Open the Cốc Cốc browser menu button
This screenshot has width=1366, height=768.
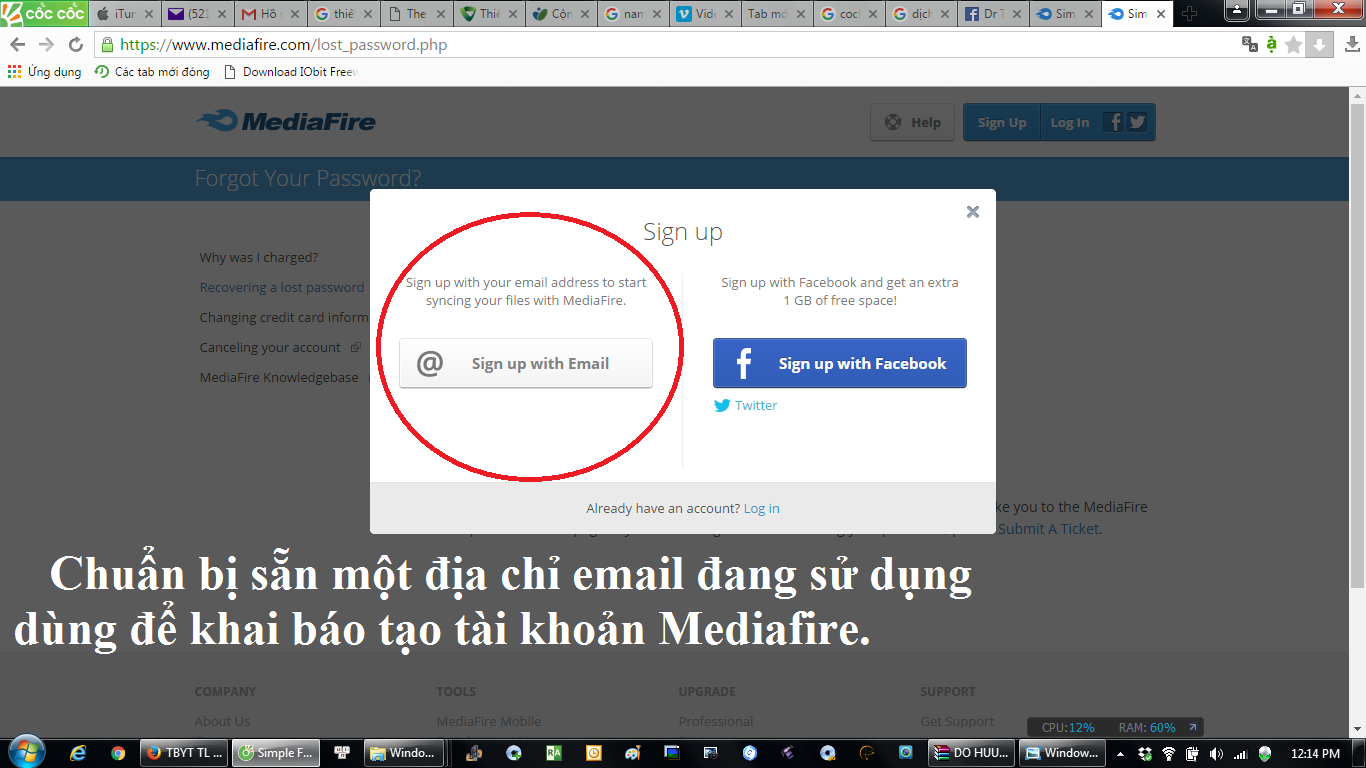[x=44, y=13]
